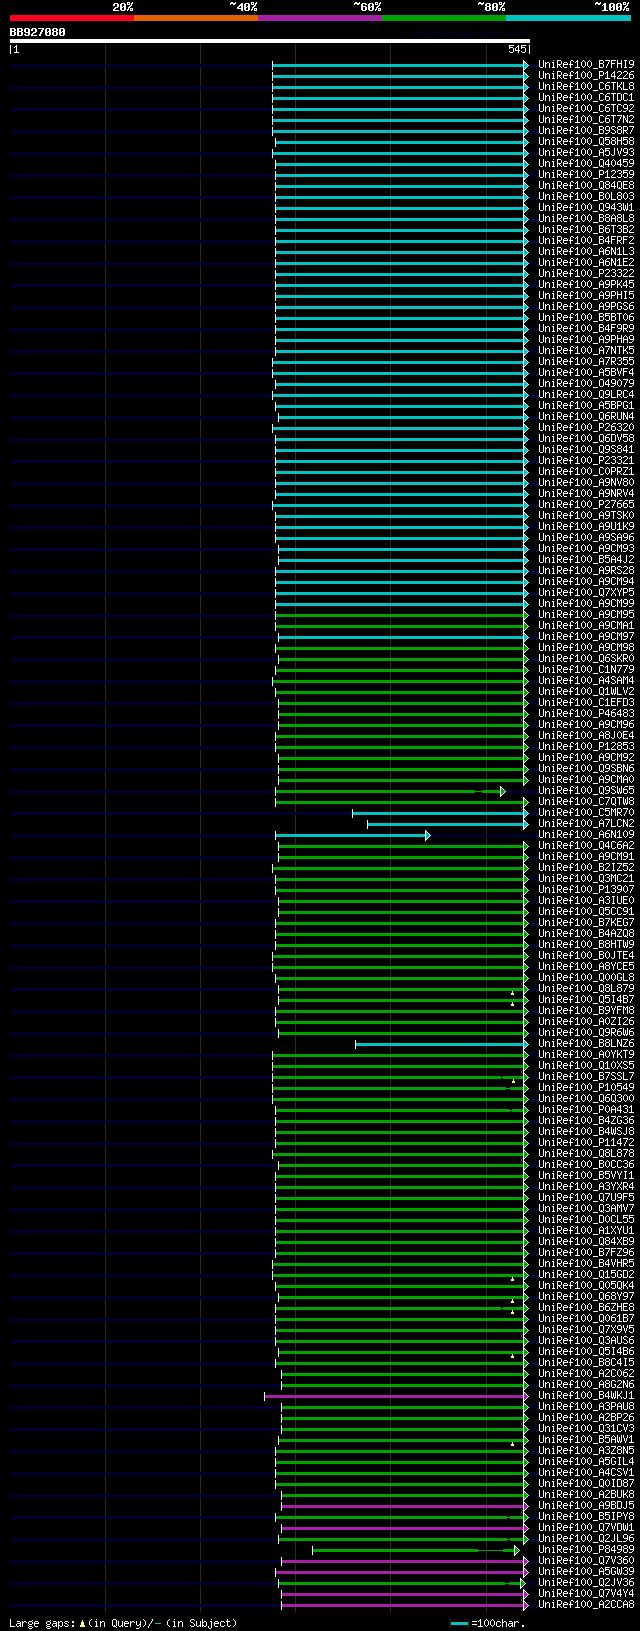Click hit label UniRef100_P23322
Viewport: 640px width, 1631px height.
(586, 273)
